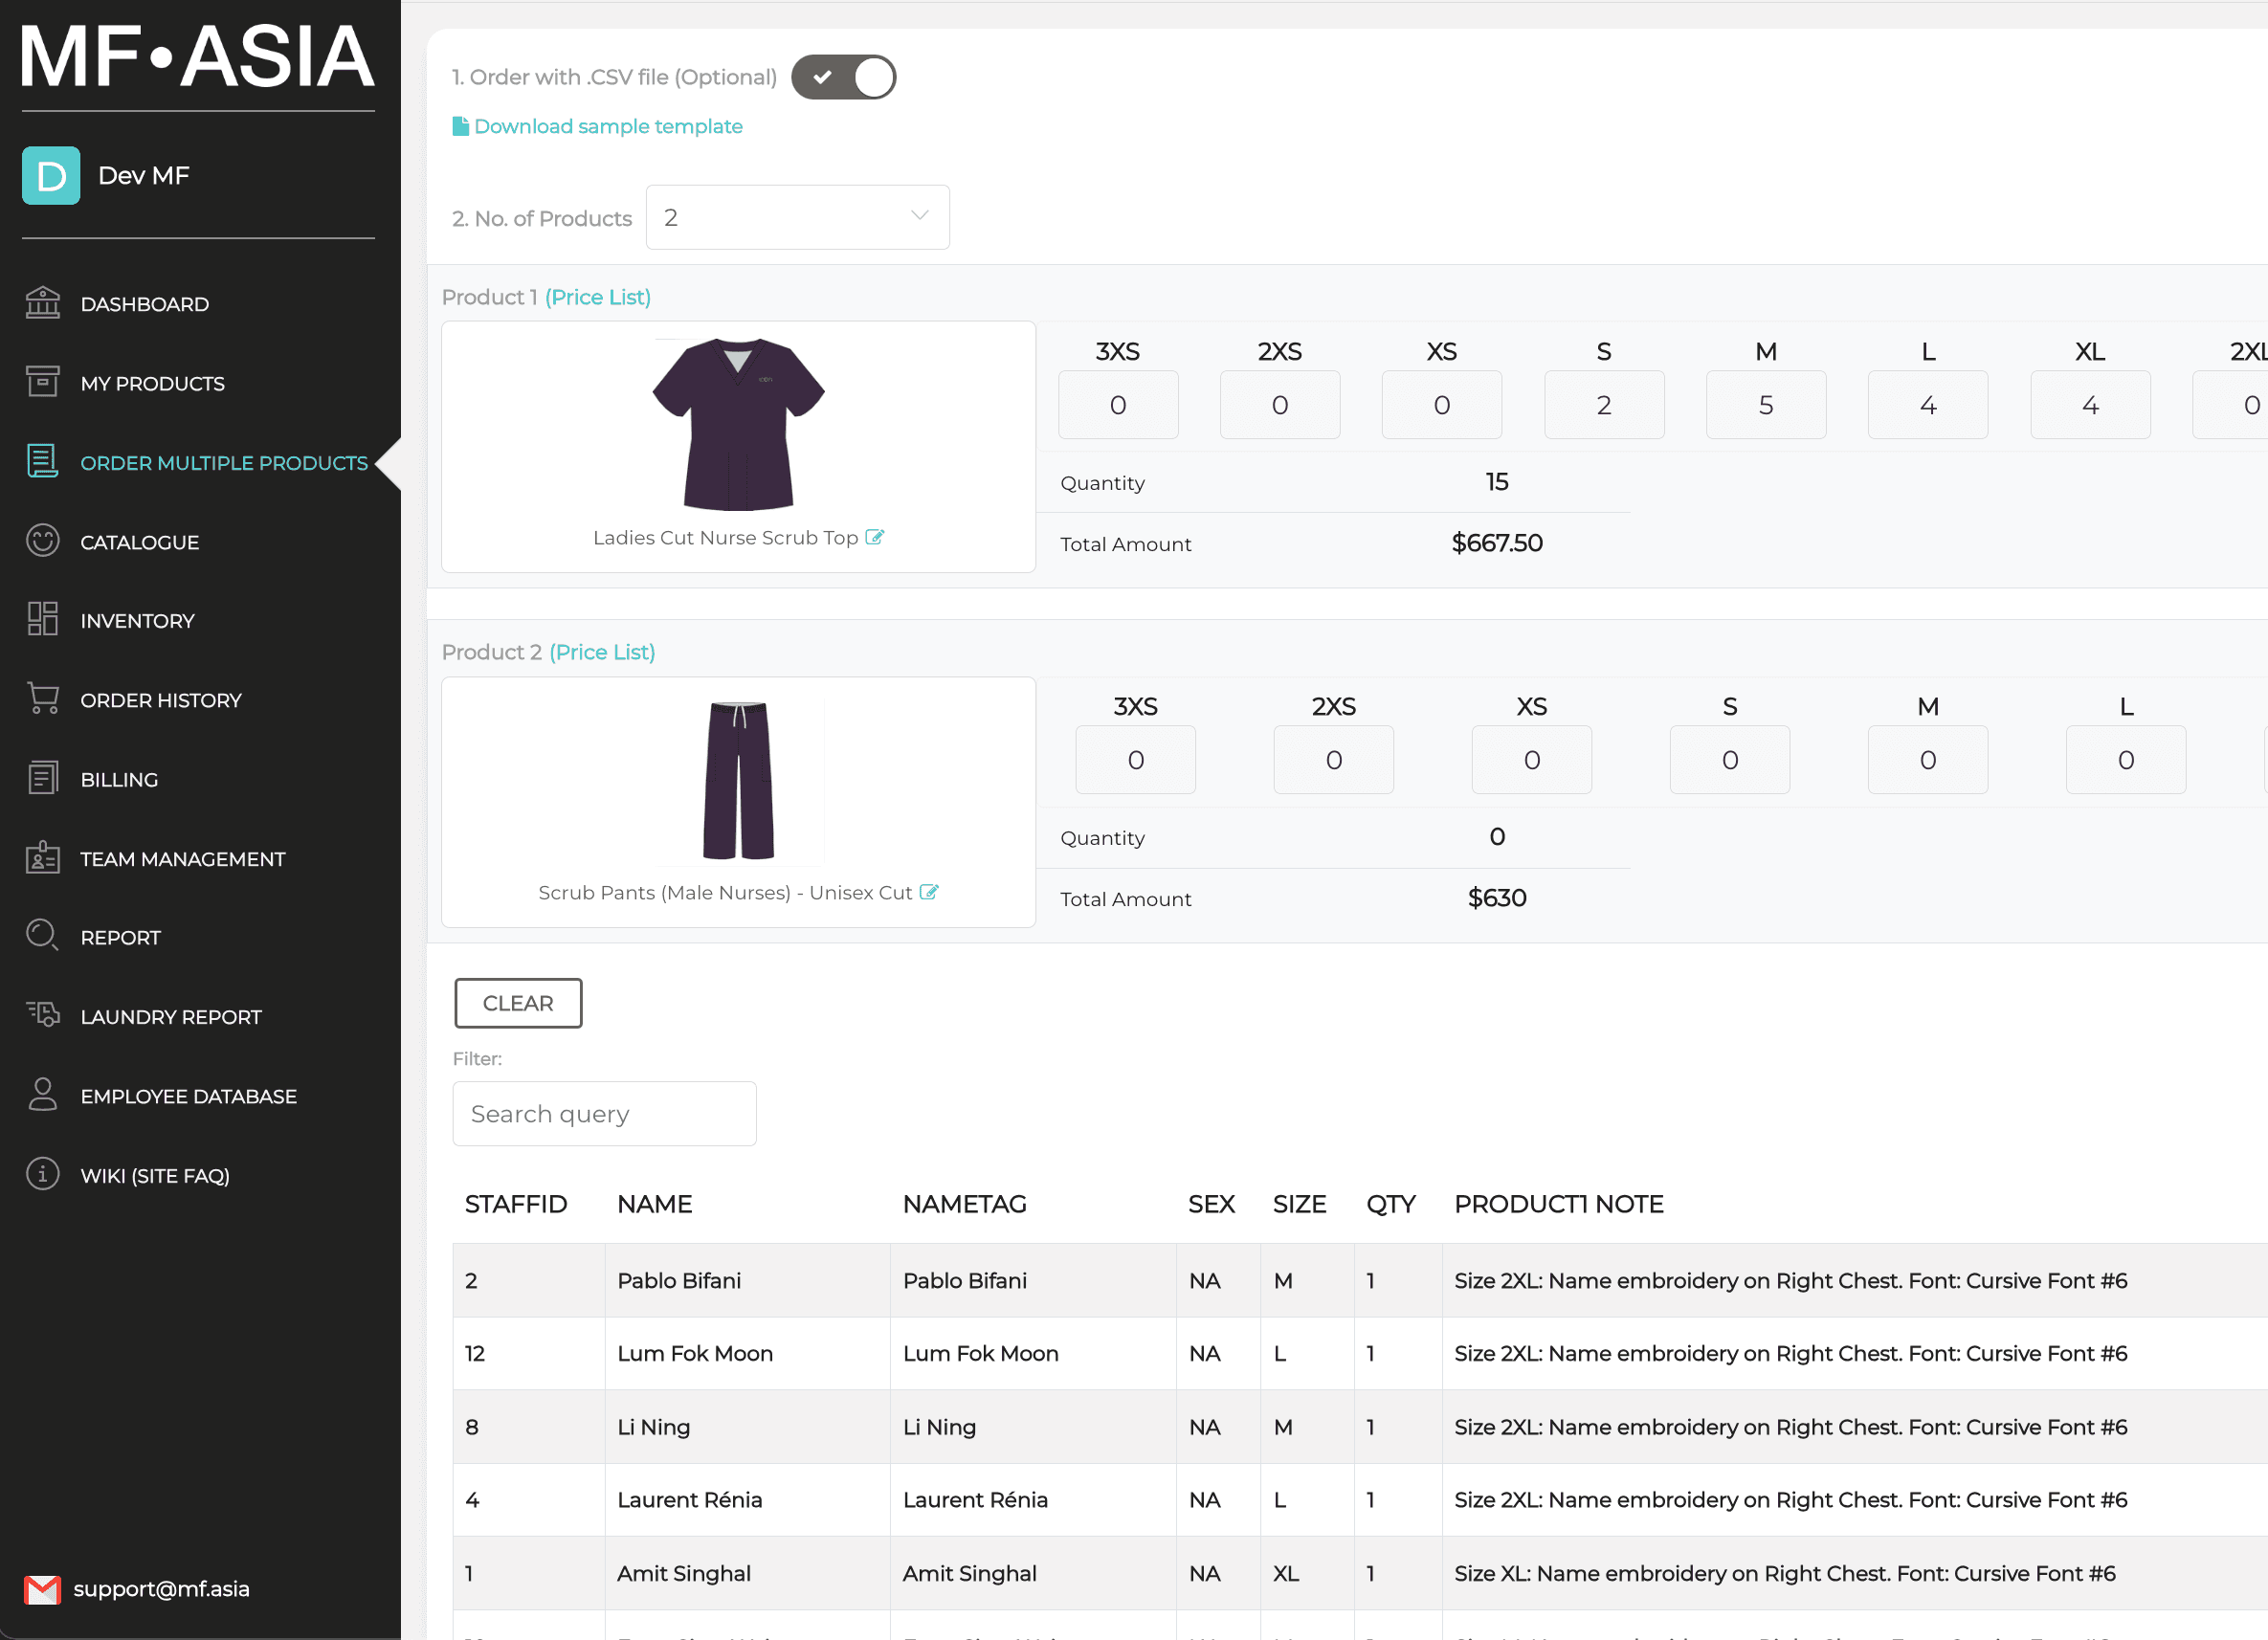Open WIKI (SITE FAQ) from sidebar

point(155,1175)
